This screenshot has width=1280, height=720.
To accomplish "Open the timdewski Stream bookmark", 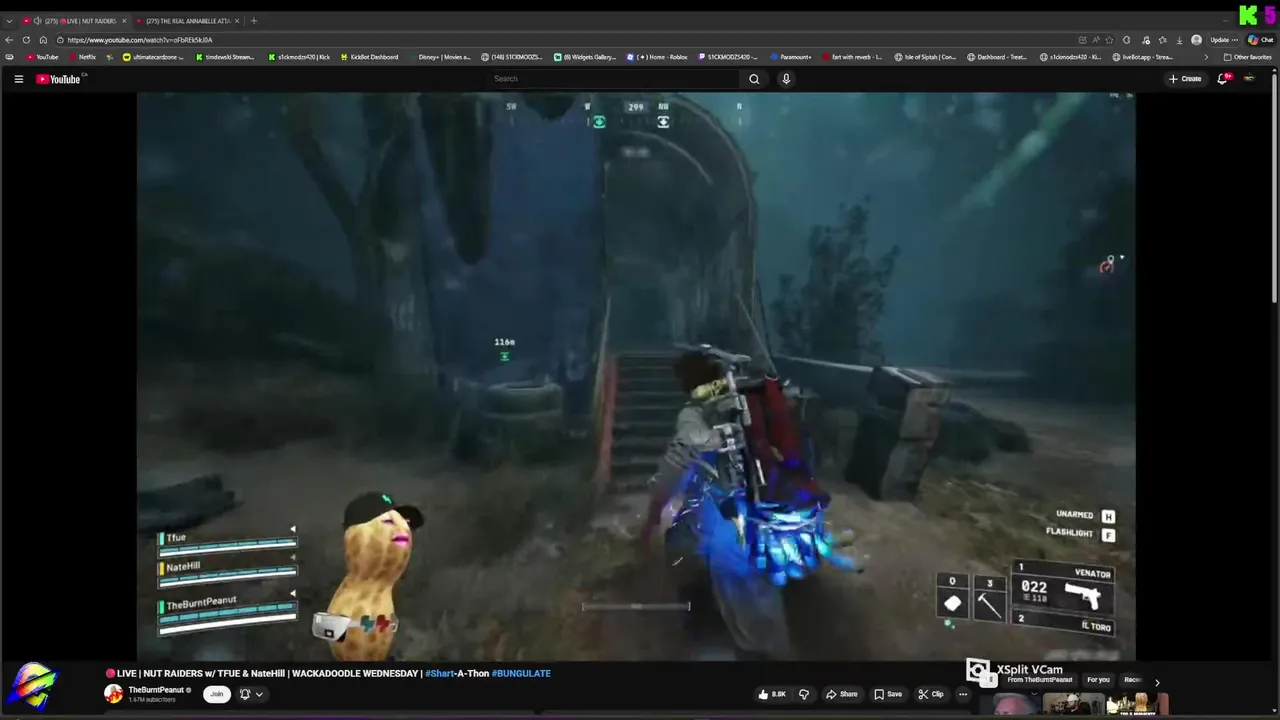I will 225,57.
